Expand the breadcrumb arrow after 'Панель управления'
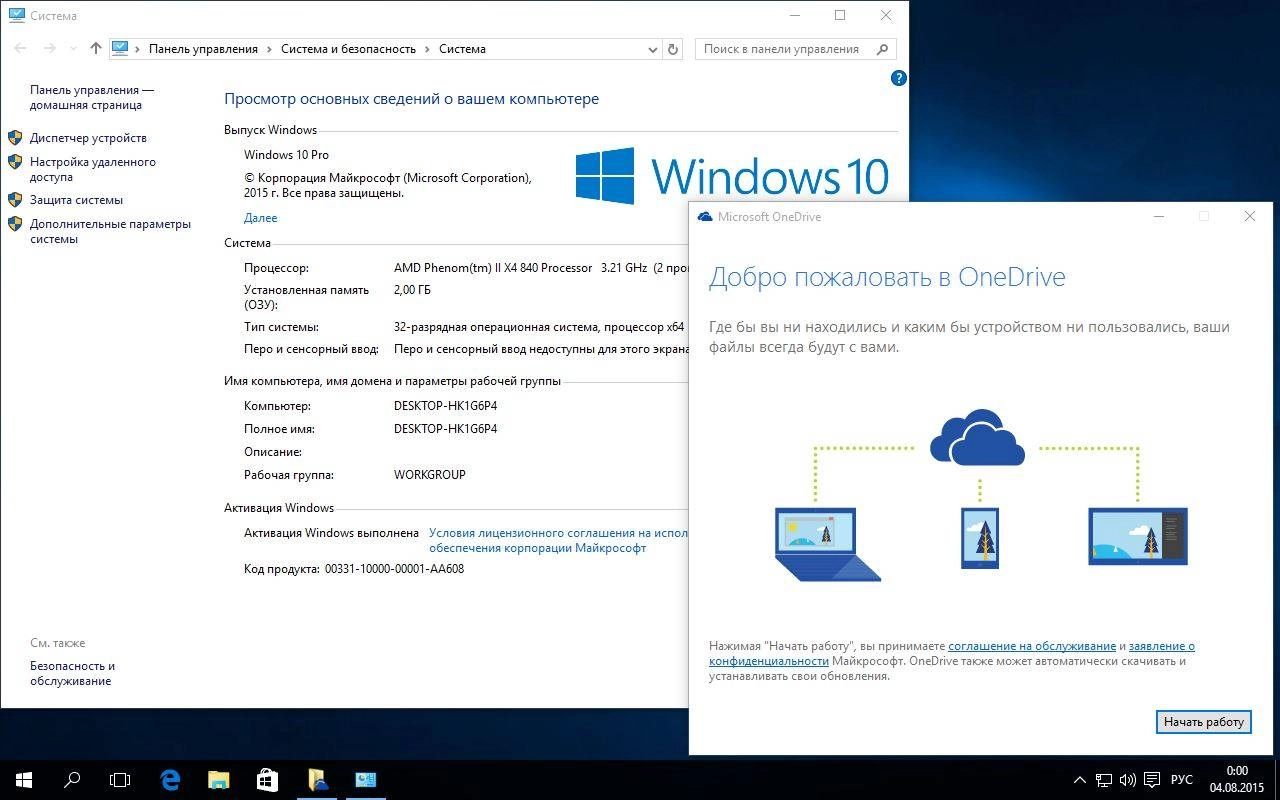The image size is (1280, 800). [x=270, y=48]
